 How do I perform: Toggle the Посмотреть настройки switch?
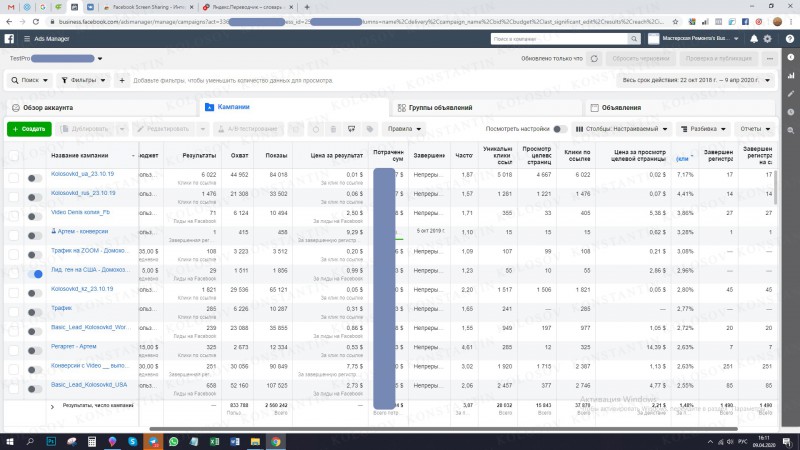[560, 129]
